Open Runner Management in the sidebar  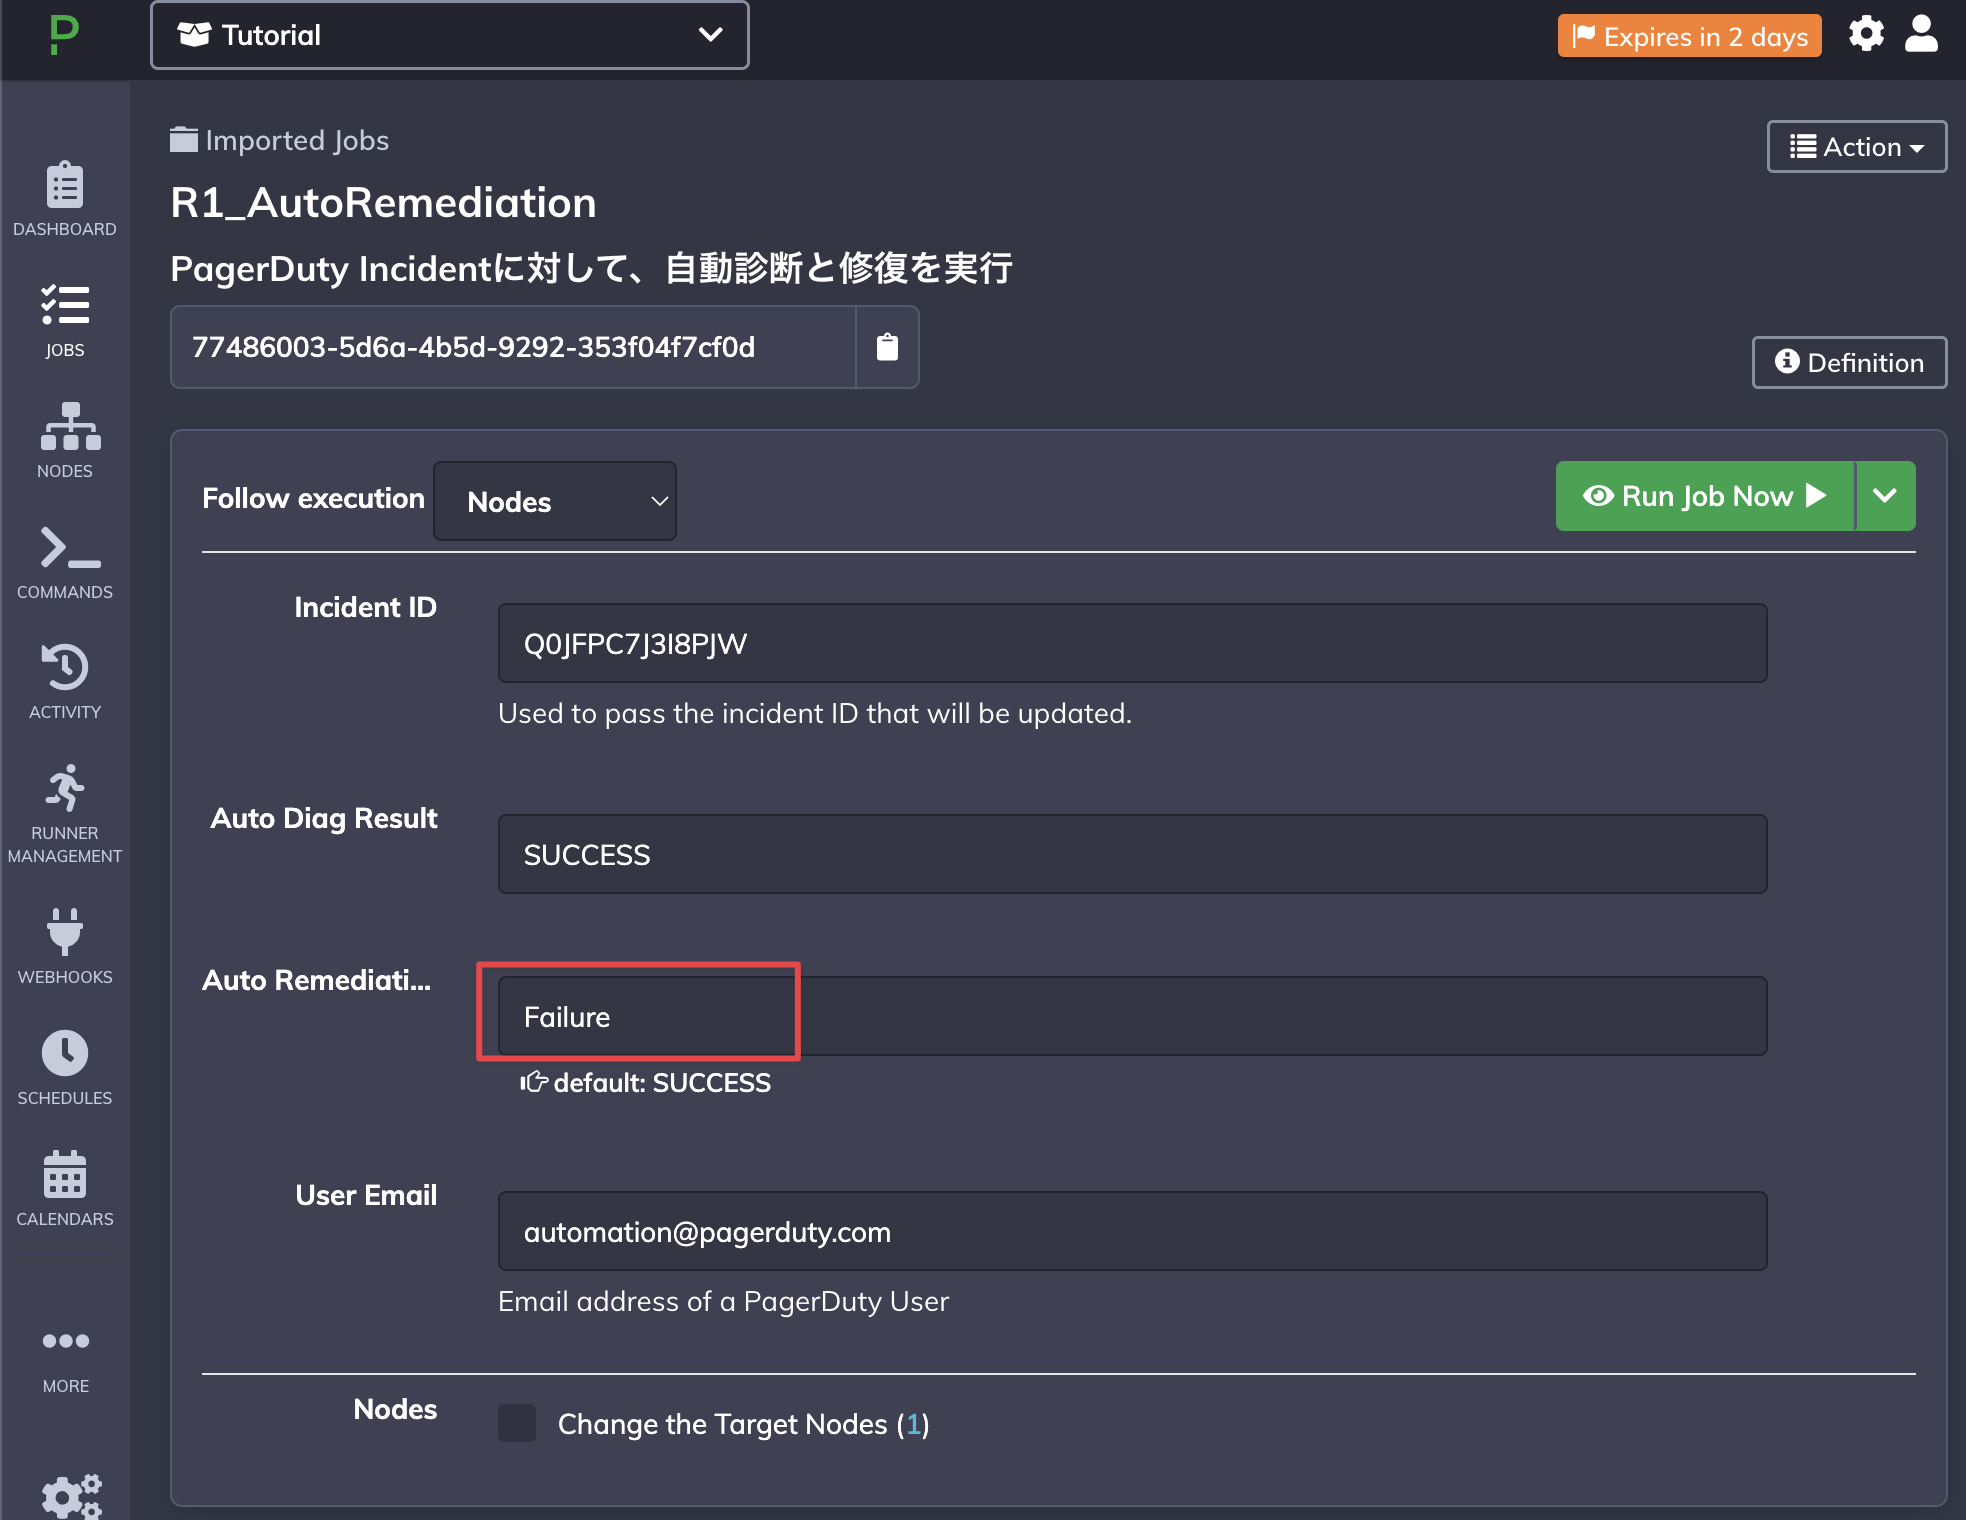point(65,815)
